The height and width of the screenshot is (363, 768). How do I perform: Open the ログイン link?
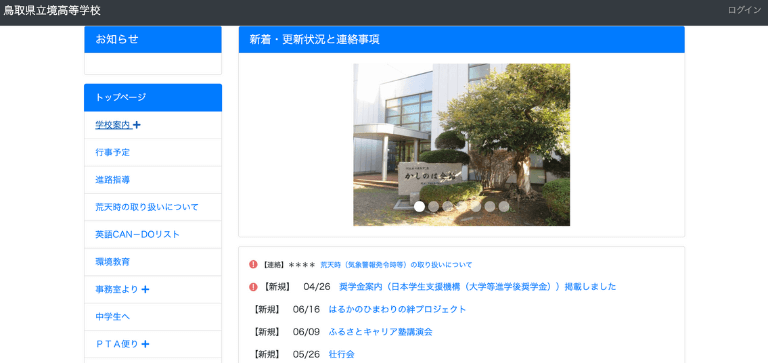click(744, 10)
